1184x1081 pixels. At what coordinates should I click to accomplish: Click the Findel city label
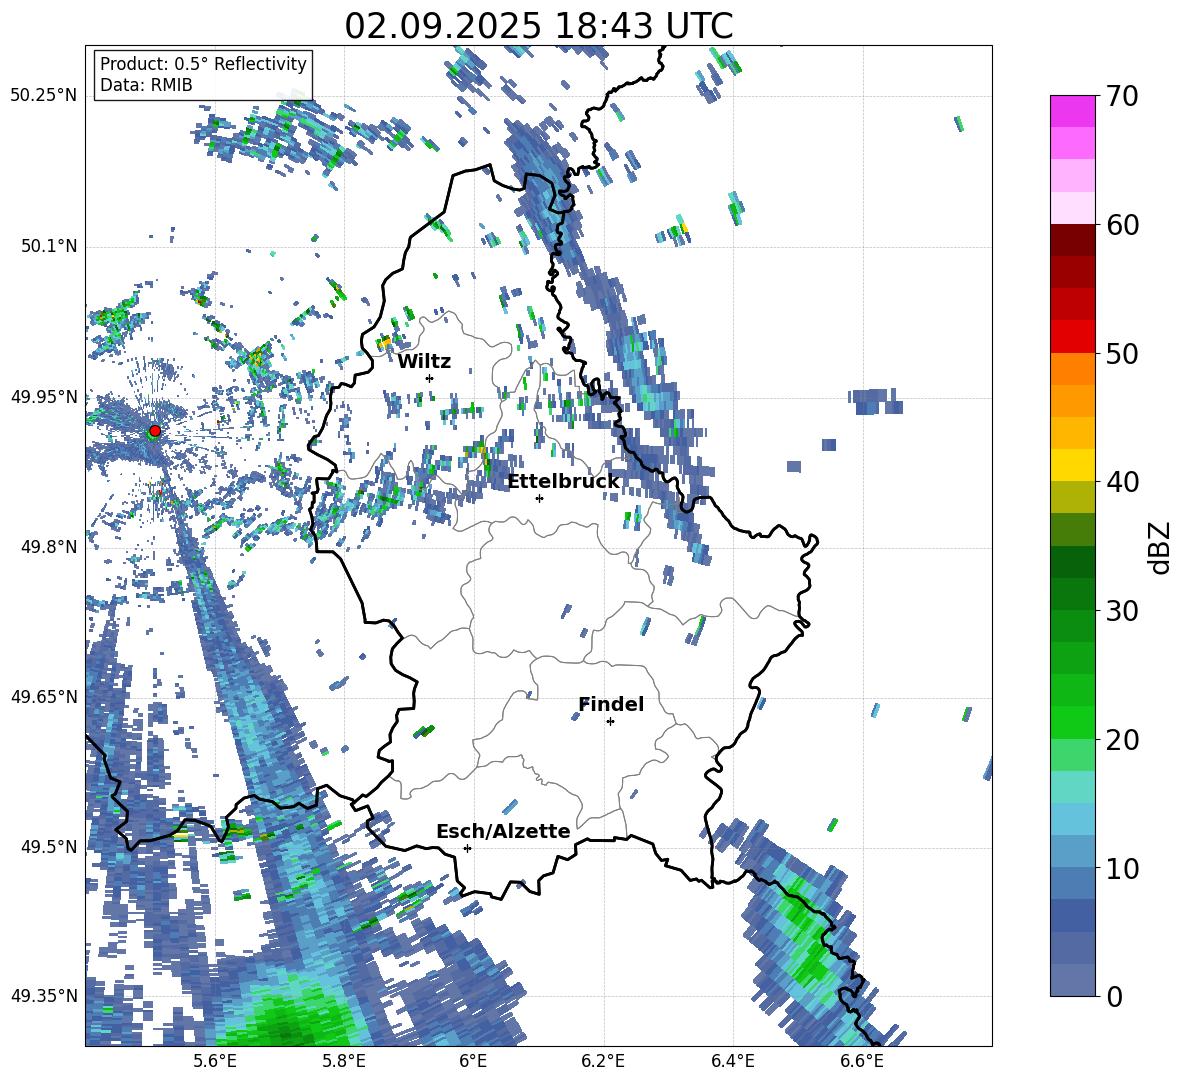(611, 705)
